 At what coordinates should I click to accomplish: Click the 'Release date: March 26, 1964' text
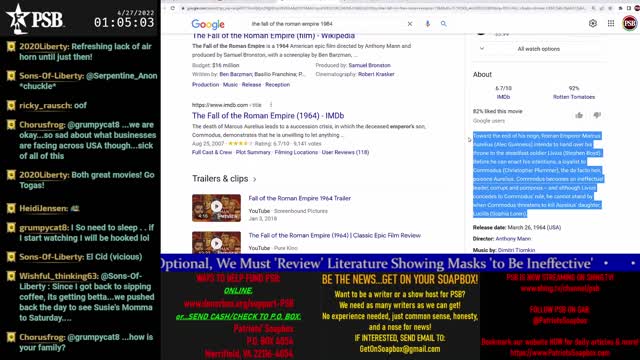click(517, 227)
